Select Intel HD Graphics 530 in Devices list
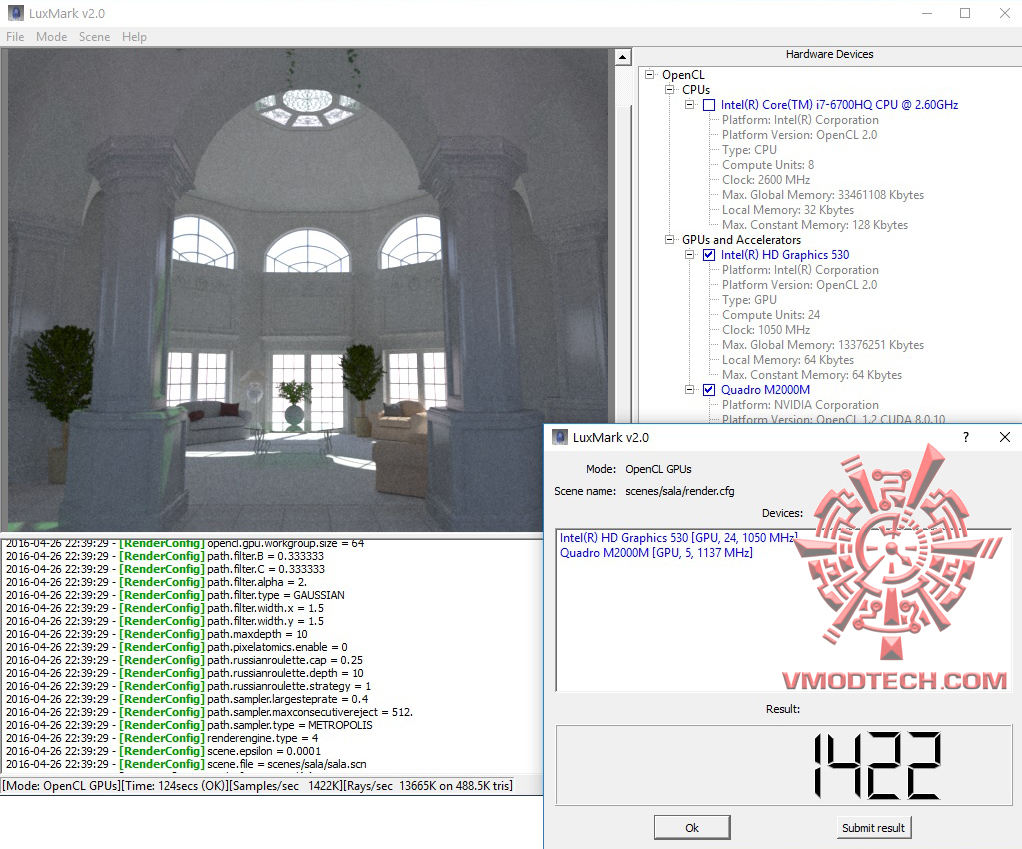This screenshot has width=1022, height=849. [x=679, y=538]
